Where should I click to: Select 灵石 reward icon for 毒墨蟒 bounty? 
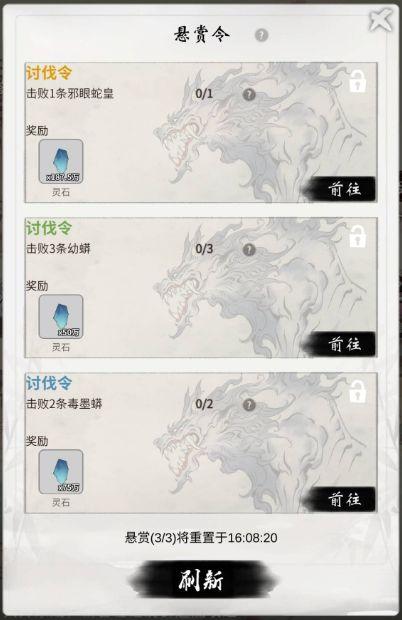(61, 471)
